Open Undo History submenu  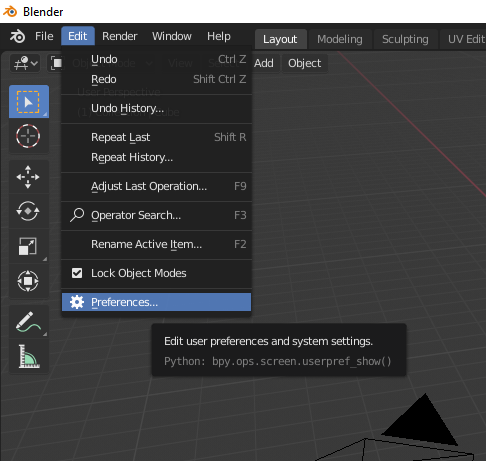156,108
